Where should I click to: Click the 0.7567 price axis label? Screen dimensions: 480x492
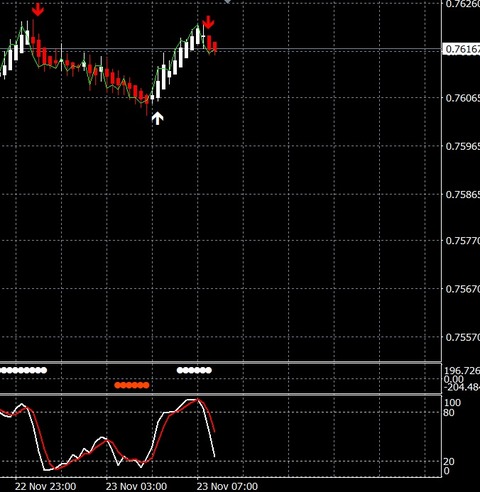pyautogui.click(x=462, y=289)
